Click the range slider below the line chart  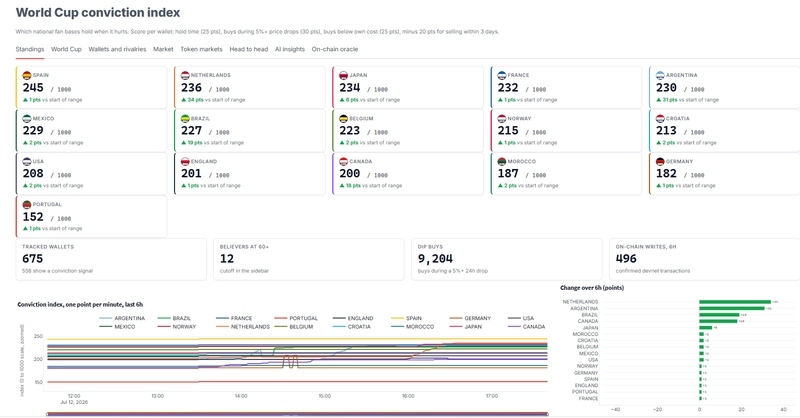(x=297, y=414)
